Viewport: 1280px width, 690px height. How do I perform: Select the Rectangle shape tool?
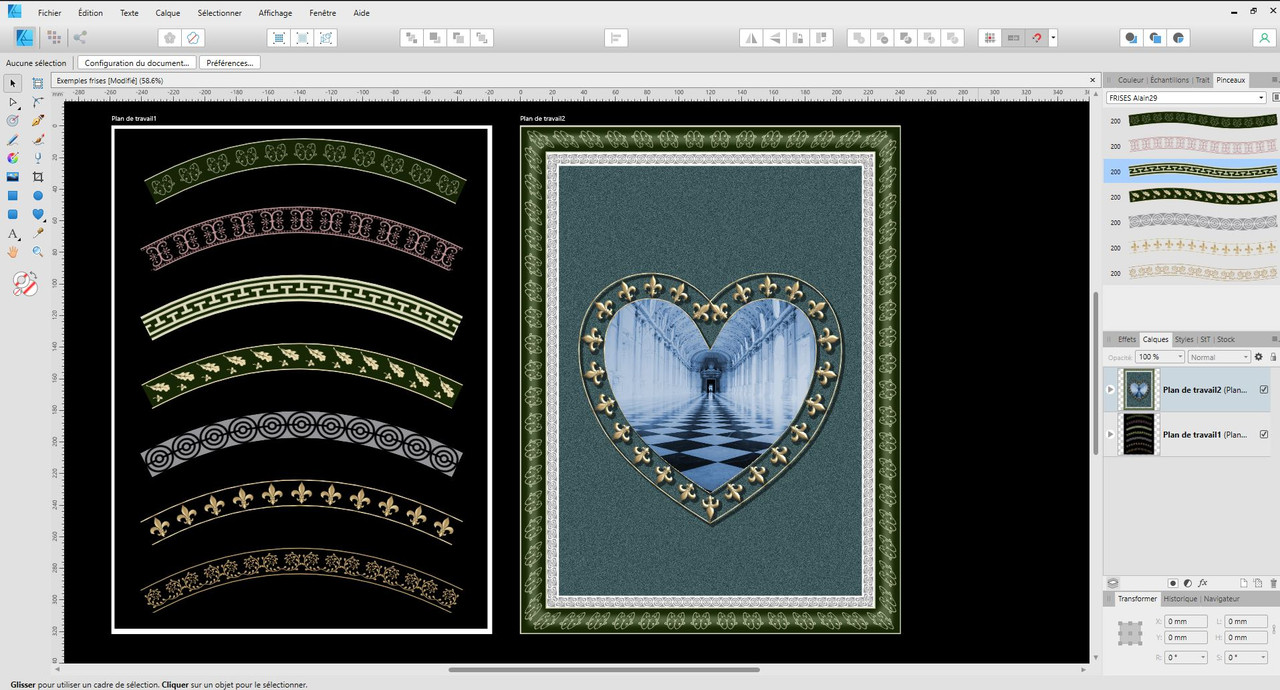point(13,196)
